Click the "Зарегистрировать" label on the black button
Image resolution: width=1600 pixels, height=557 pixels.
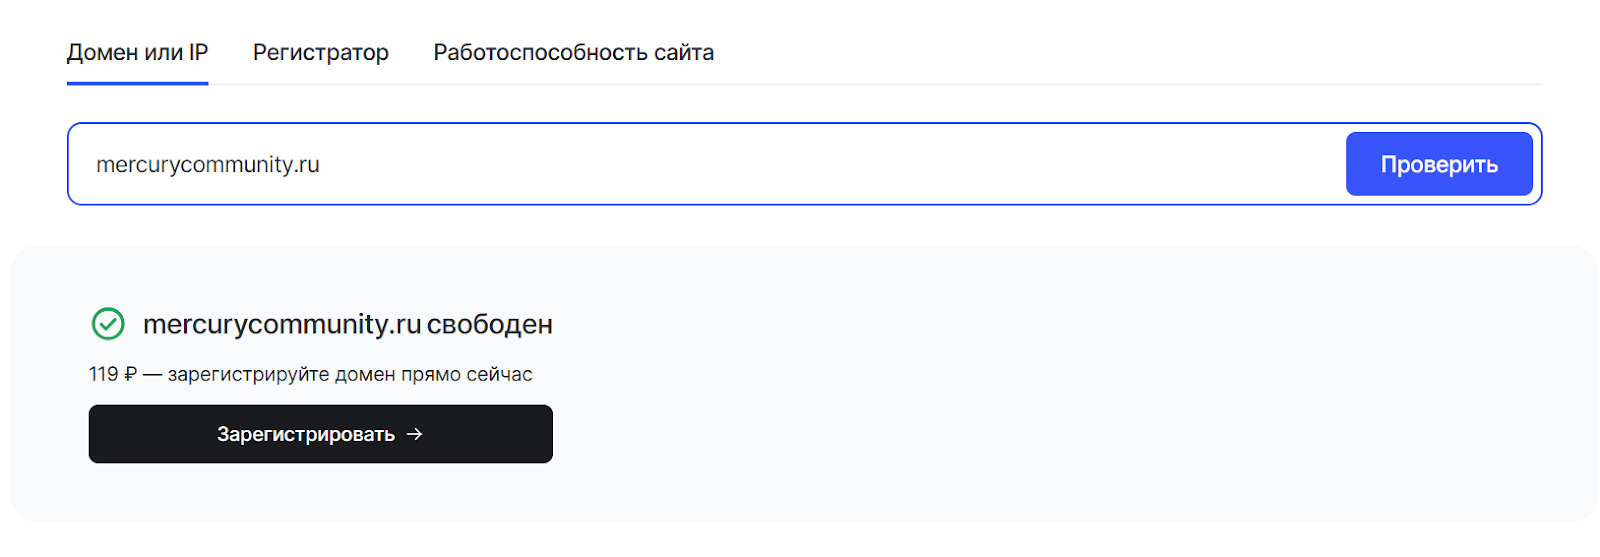305,434
